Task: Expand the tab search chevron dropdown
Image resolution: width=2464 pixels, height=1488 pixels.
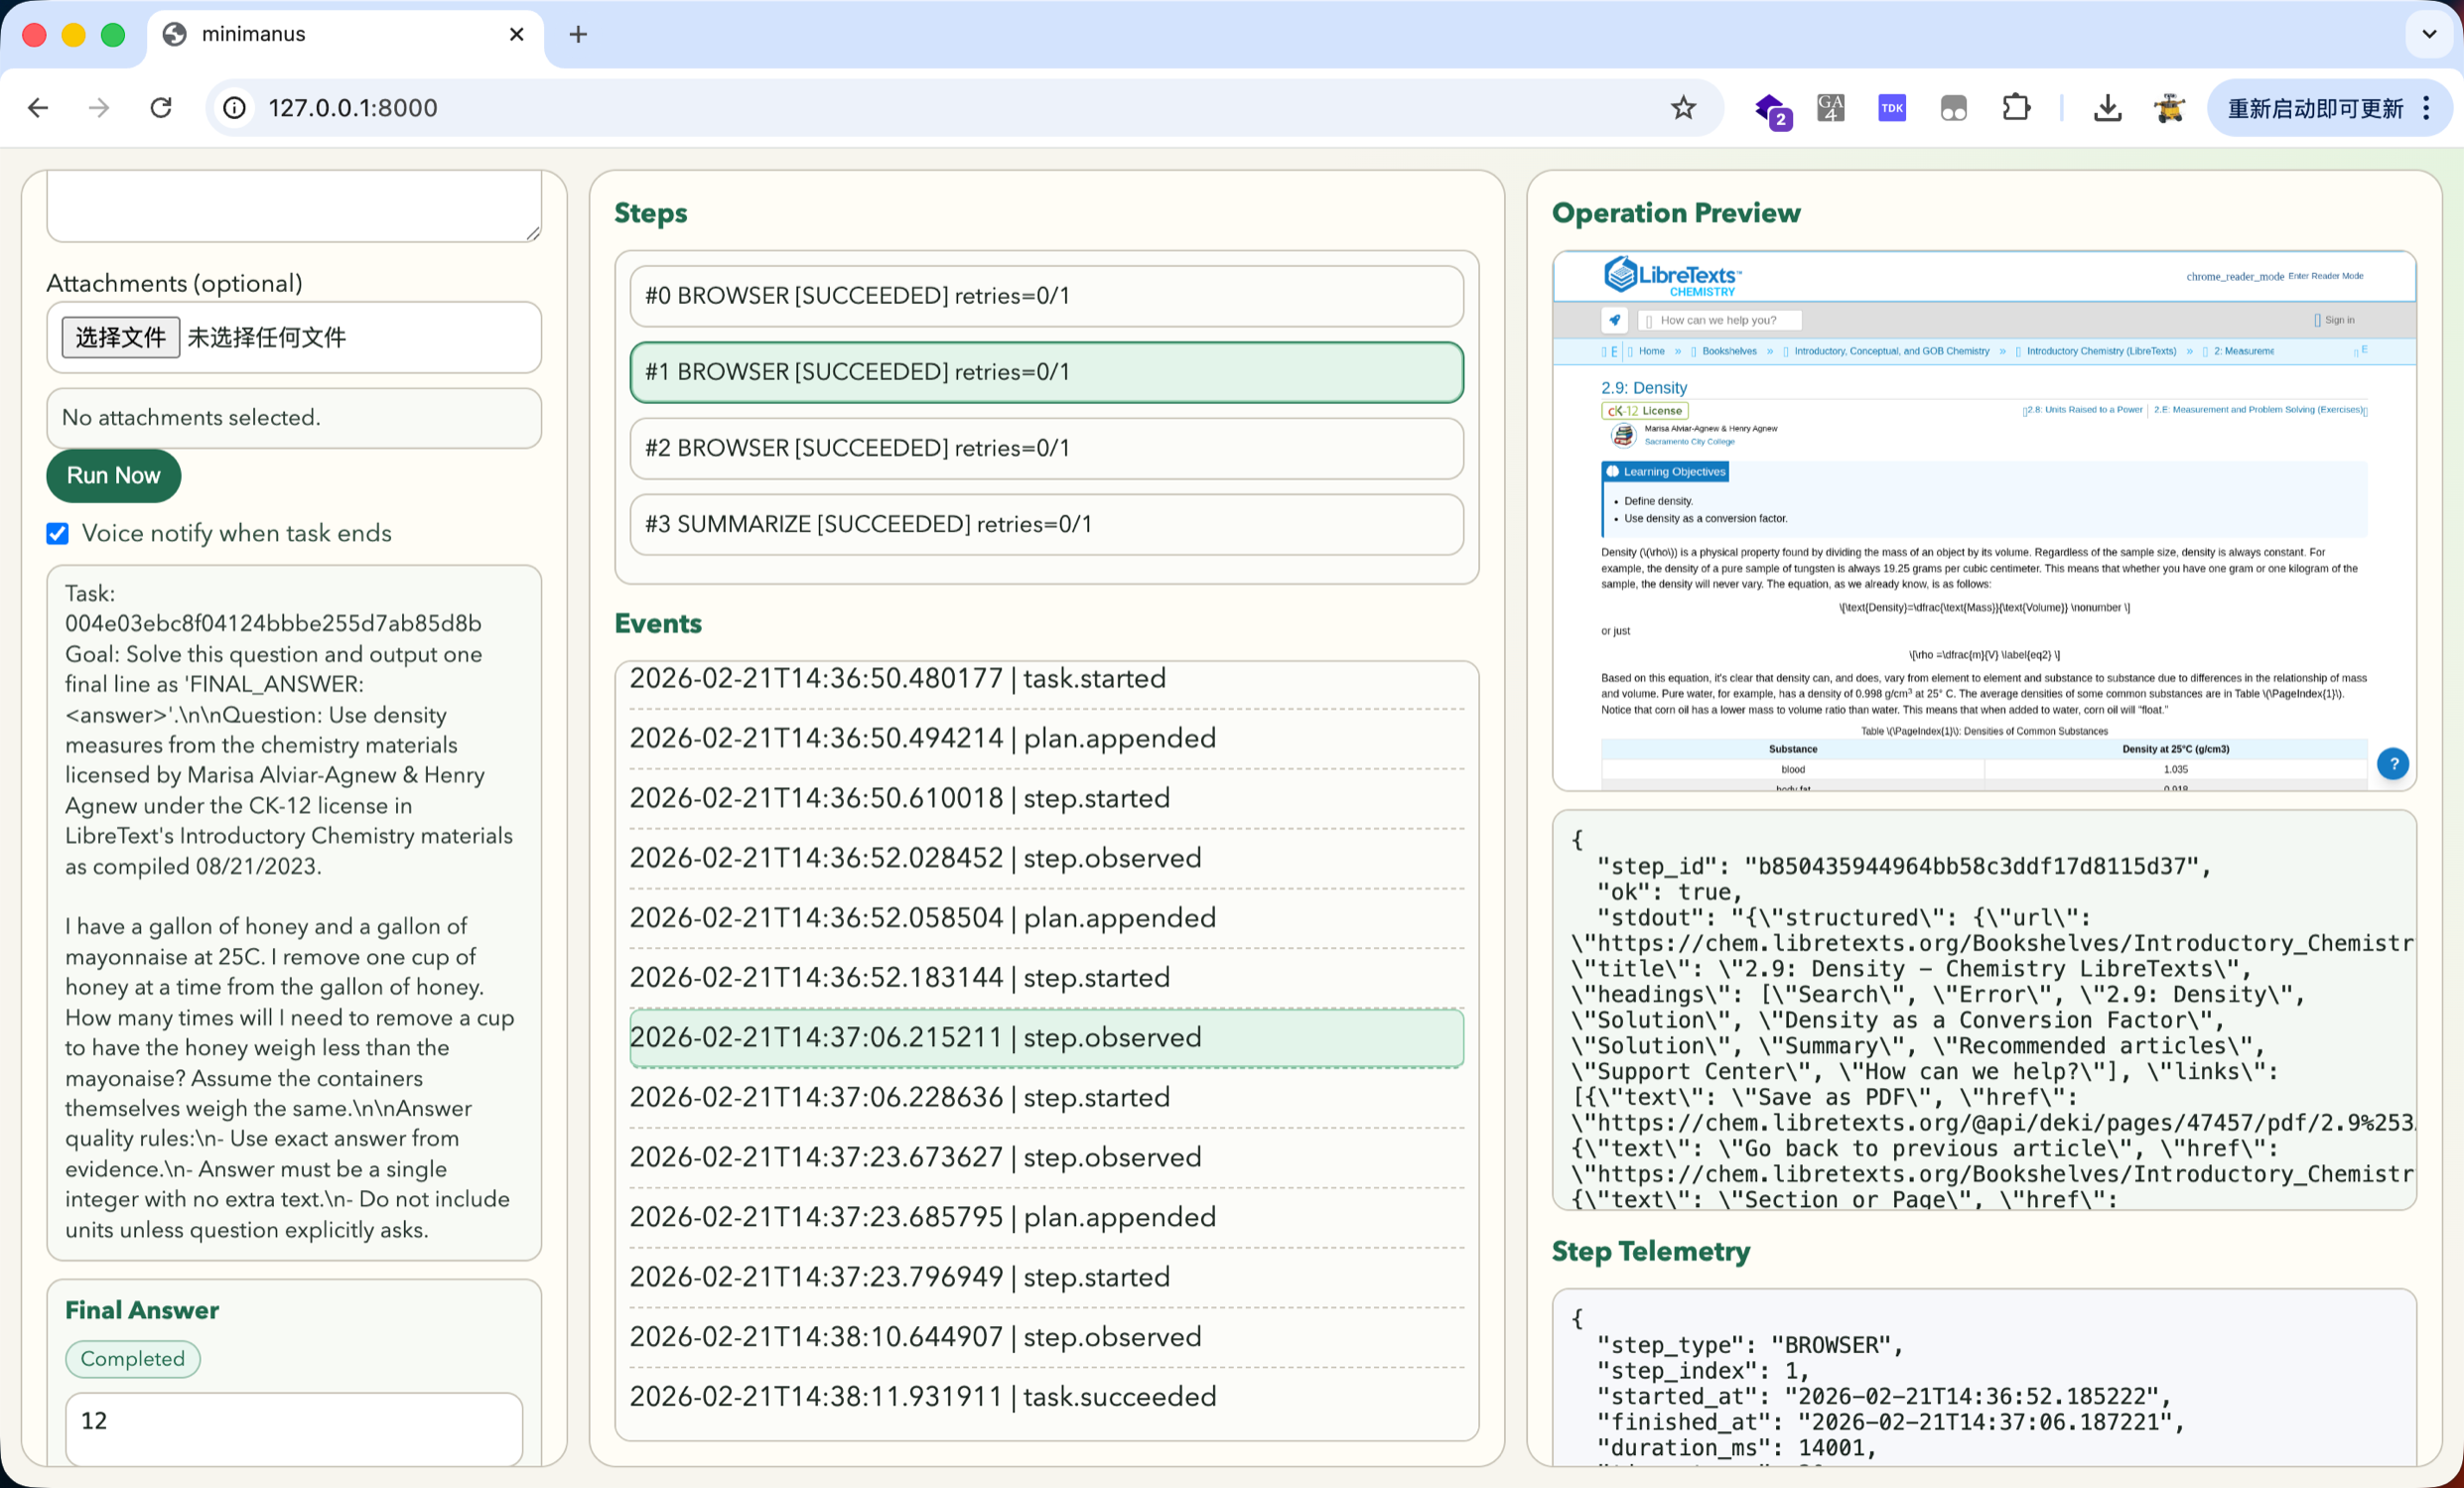Action: pyautogui.click(x=2428, y=34)
